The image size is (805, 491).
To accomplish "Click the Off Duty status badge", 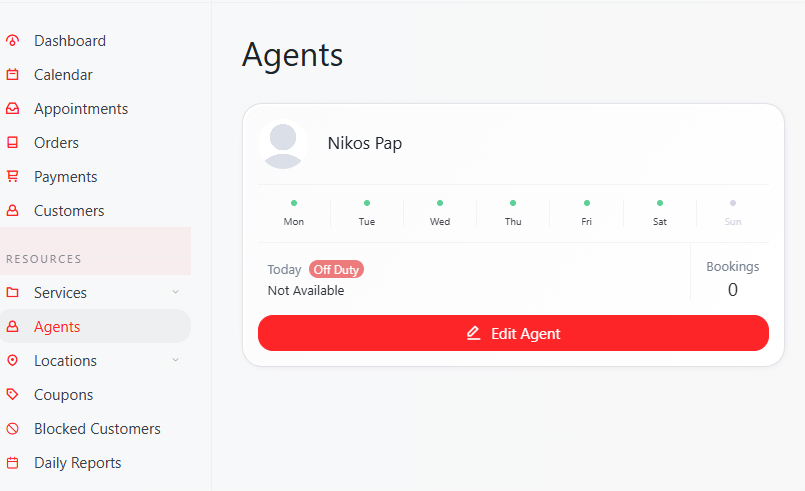I will coord(336,269).
